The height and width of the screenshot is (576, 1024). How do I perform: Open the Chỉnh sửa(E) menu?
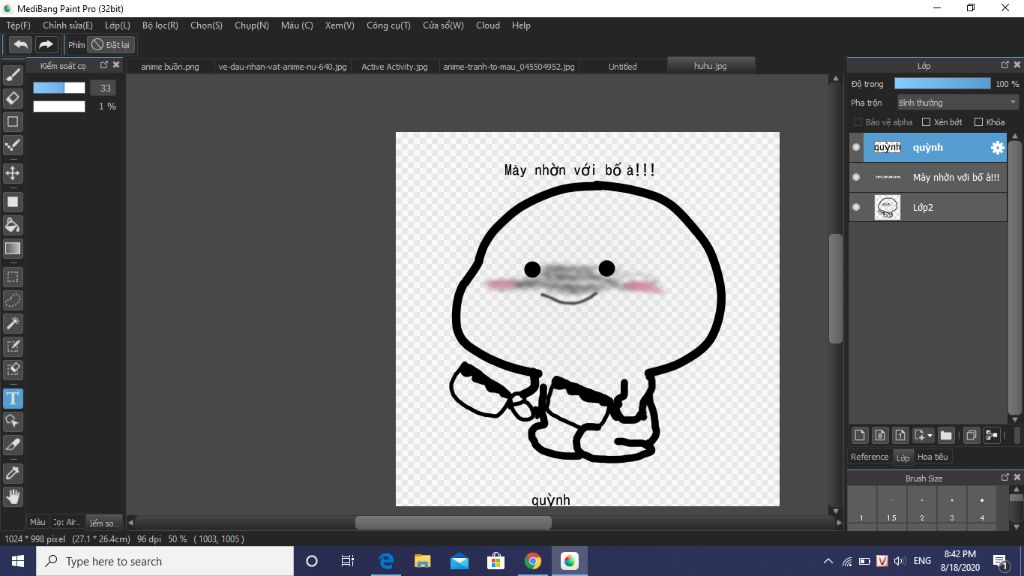[x=67, y=25]
